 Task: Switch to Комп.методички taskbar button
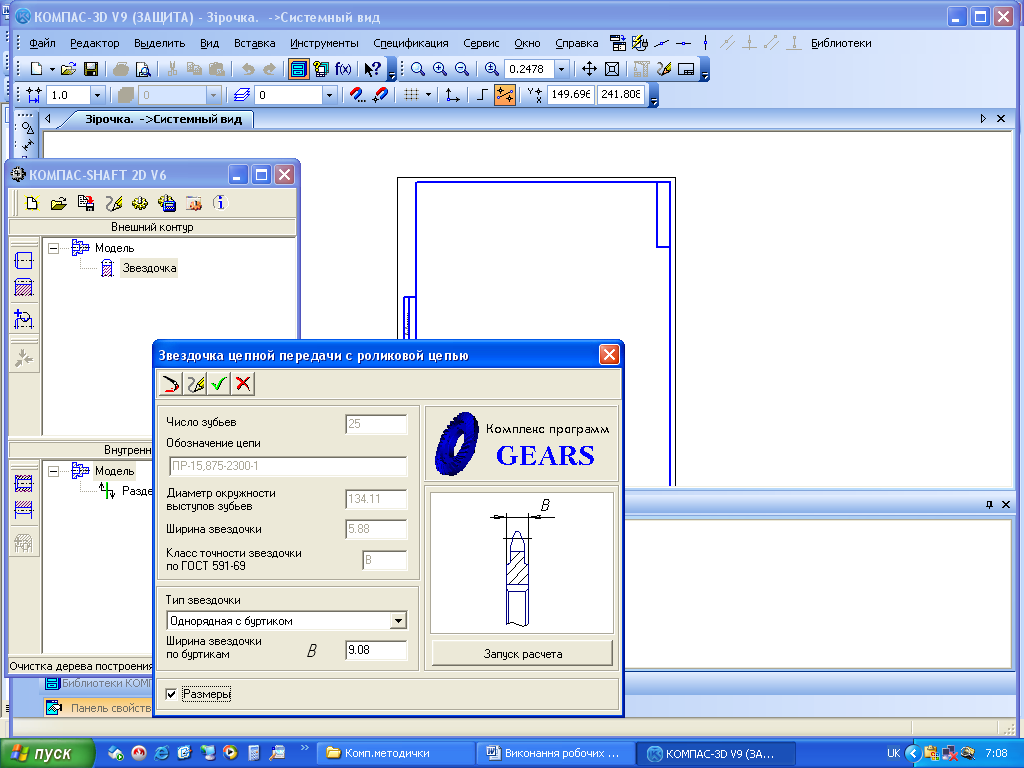(395, 754)
